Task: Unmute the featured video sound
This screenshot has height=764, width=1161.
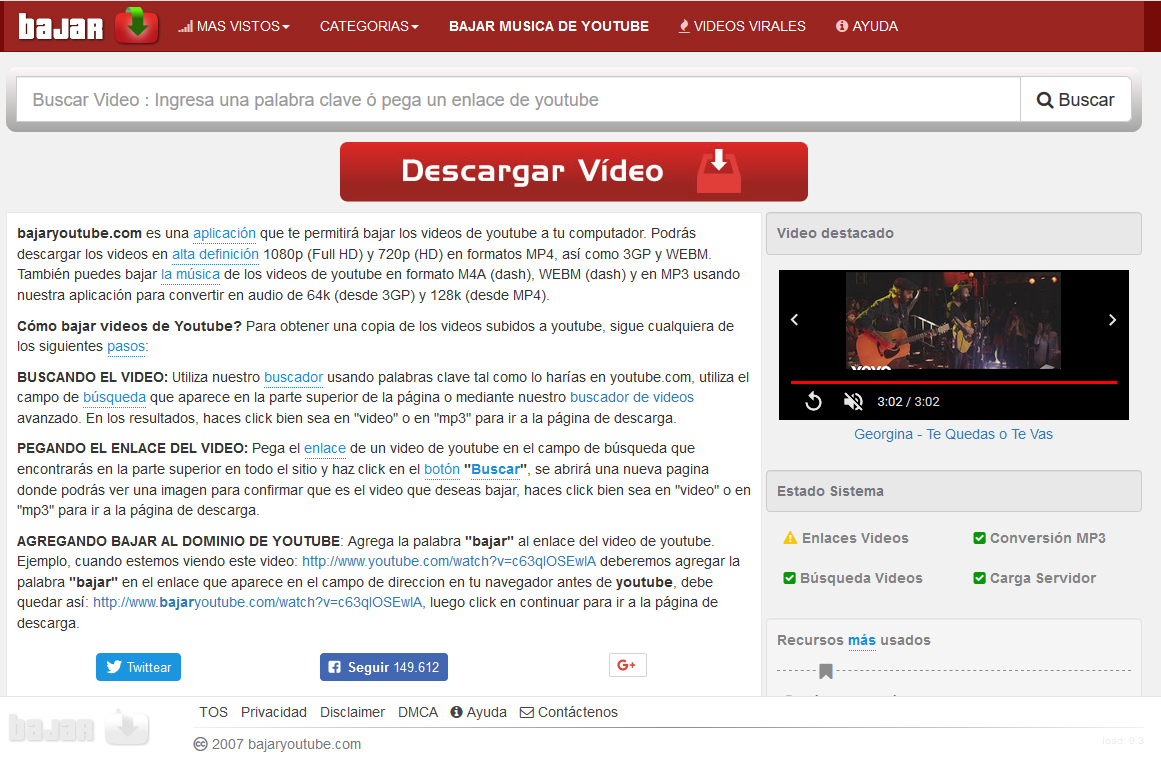Action: coord(853,401)
